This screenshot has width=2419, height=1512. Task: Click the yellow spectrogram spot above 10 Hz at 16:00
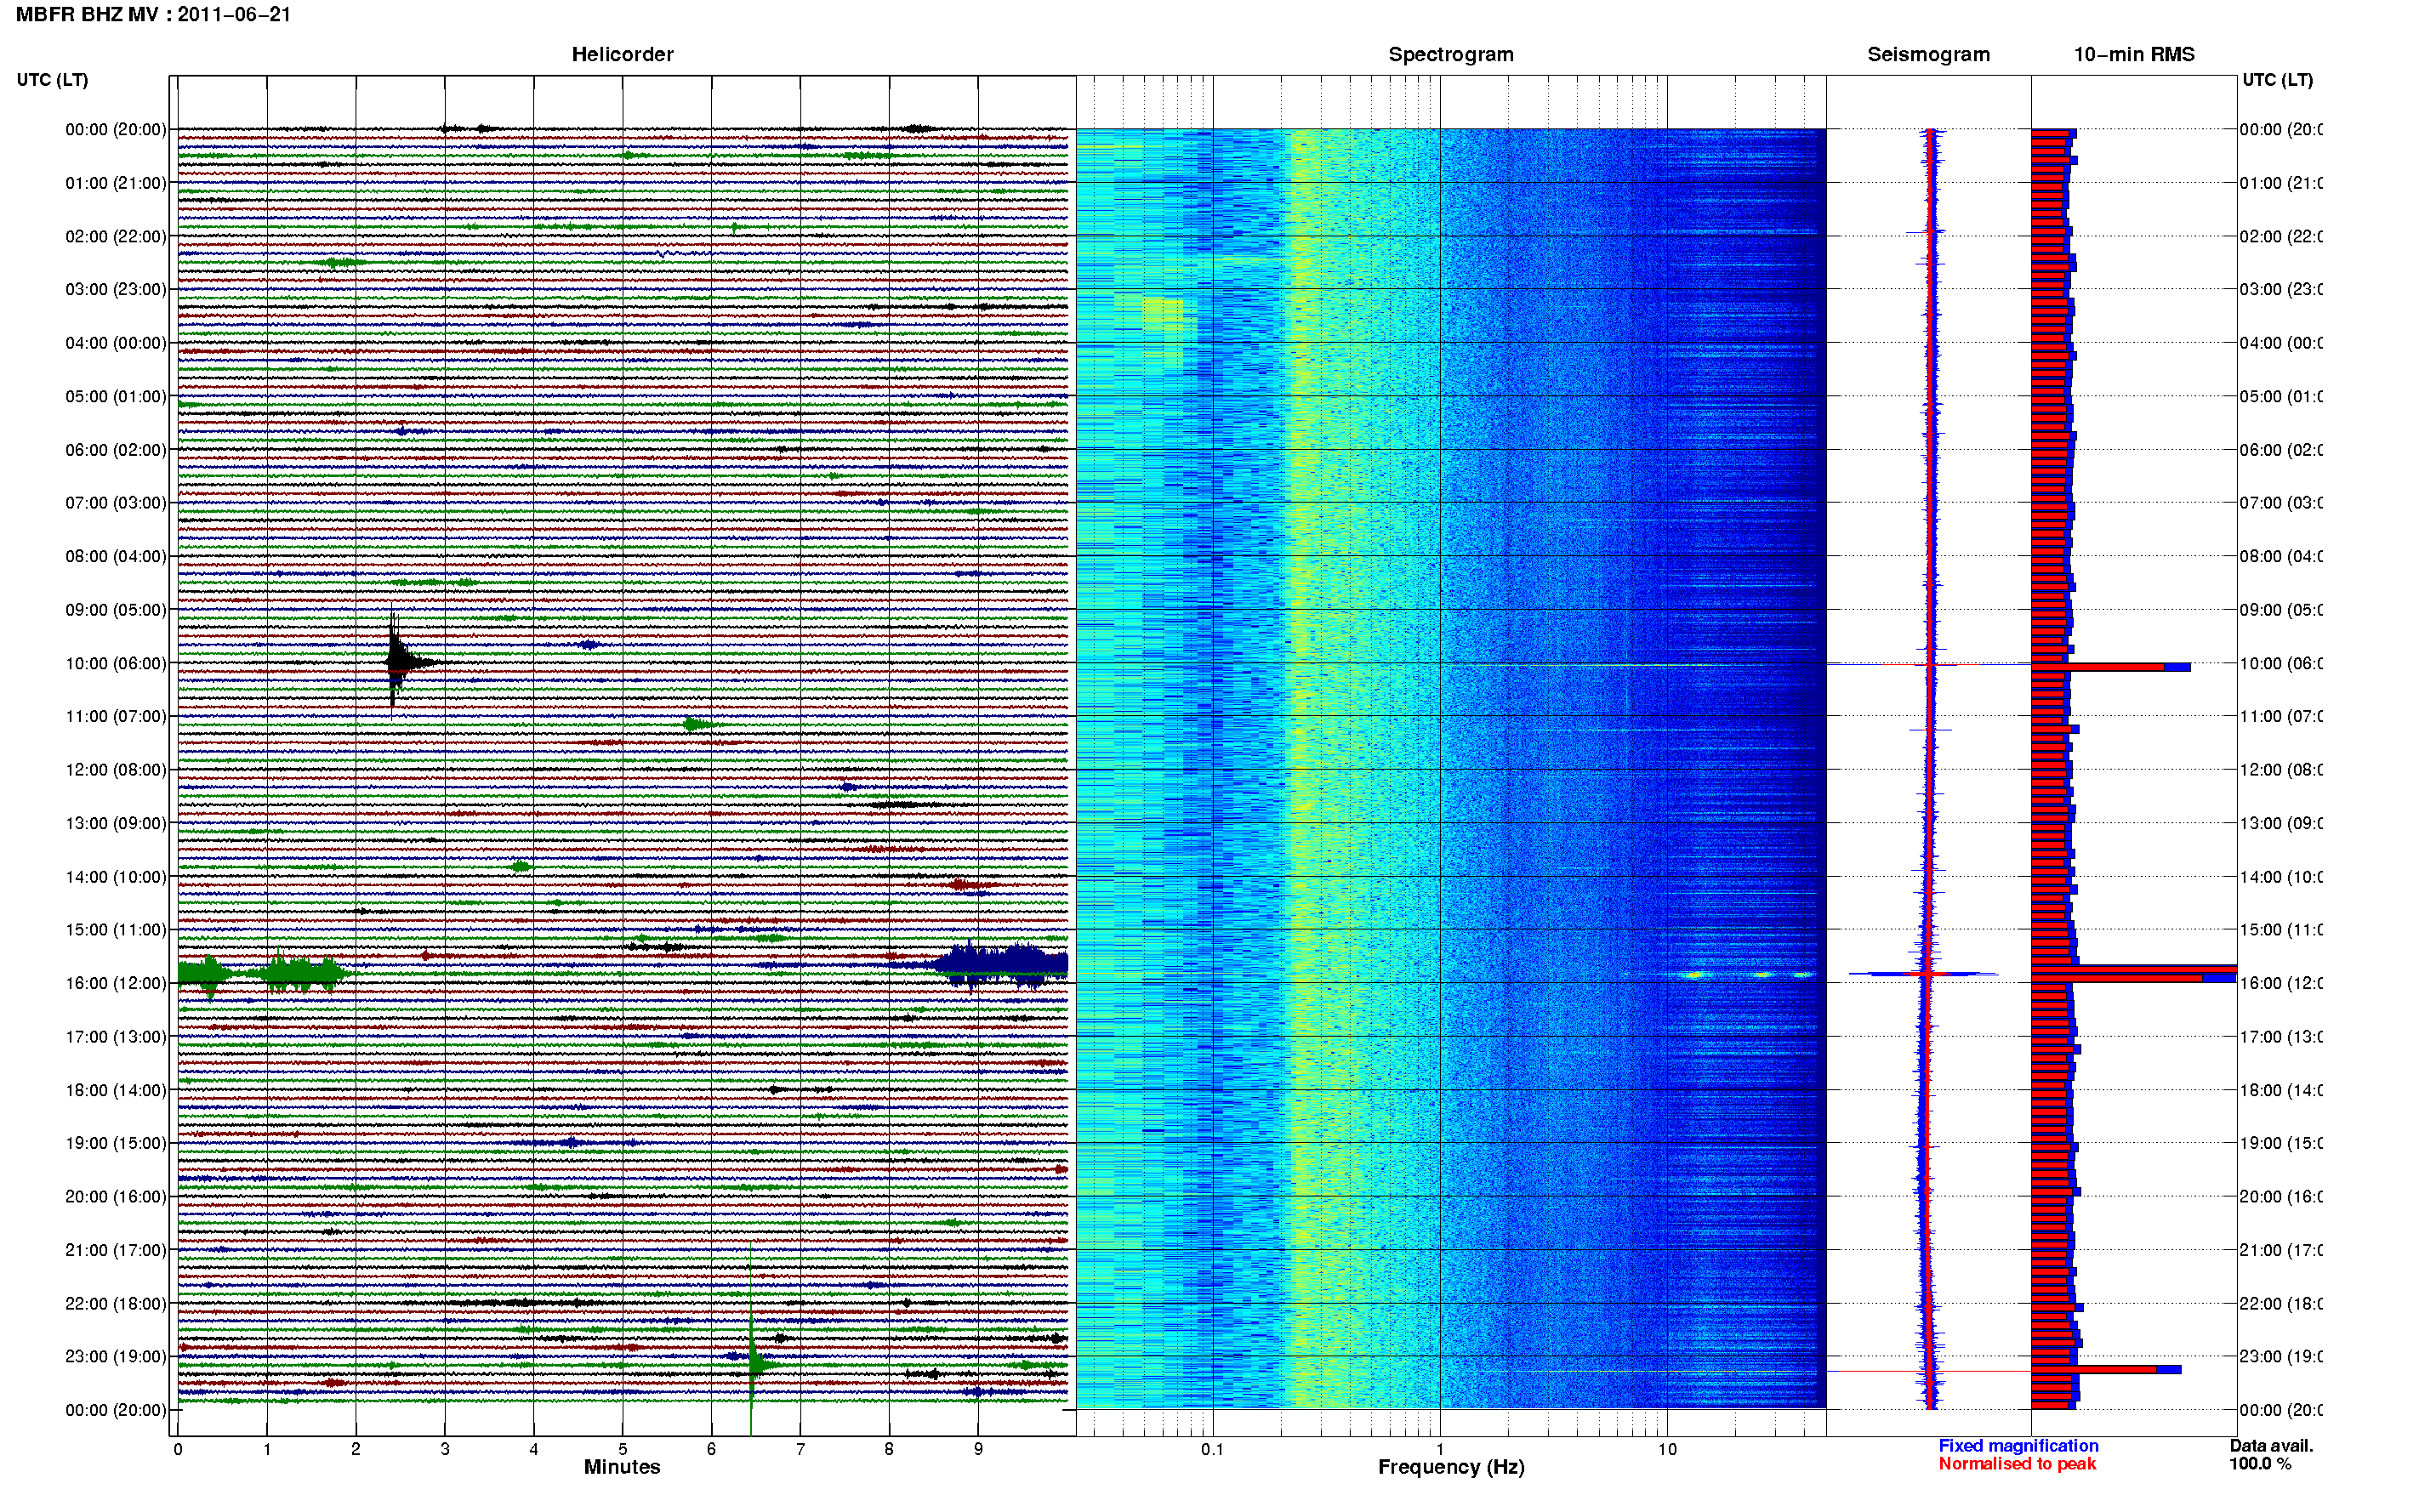coord(1695,974)
